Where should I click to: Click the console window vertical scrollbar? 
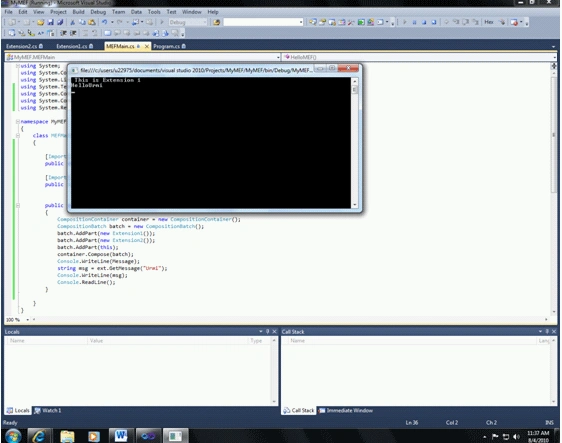tap(354, 143)
